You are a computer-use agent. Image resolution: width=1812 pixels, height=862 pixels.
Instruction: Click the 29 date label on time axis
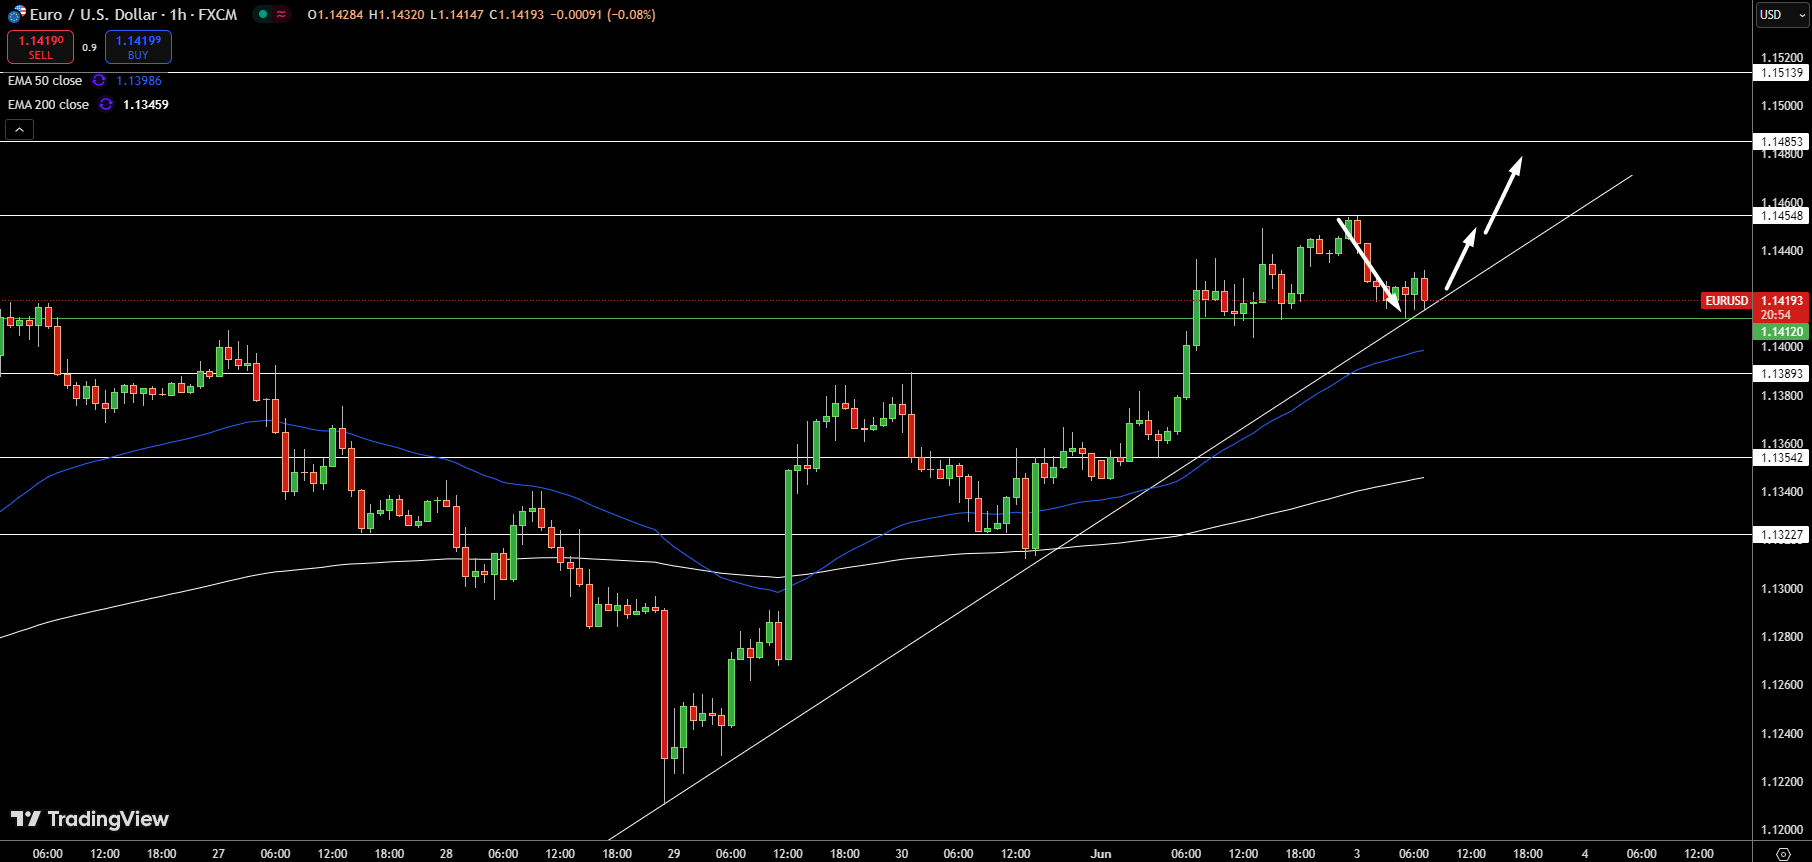pos(674,853)
